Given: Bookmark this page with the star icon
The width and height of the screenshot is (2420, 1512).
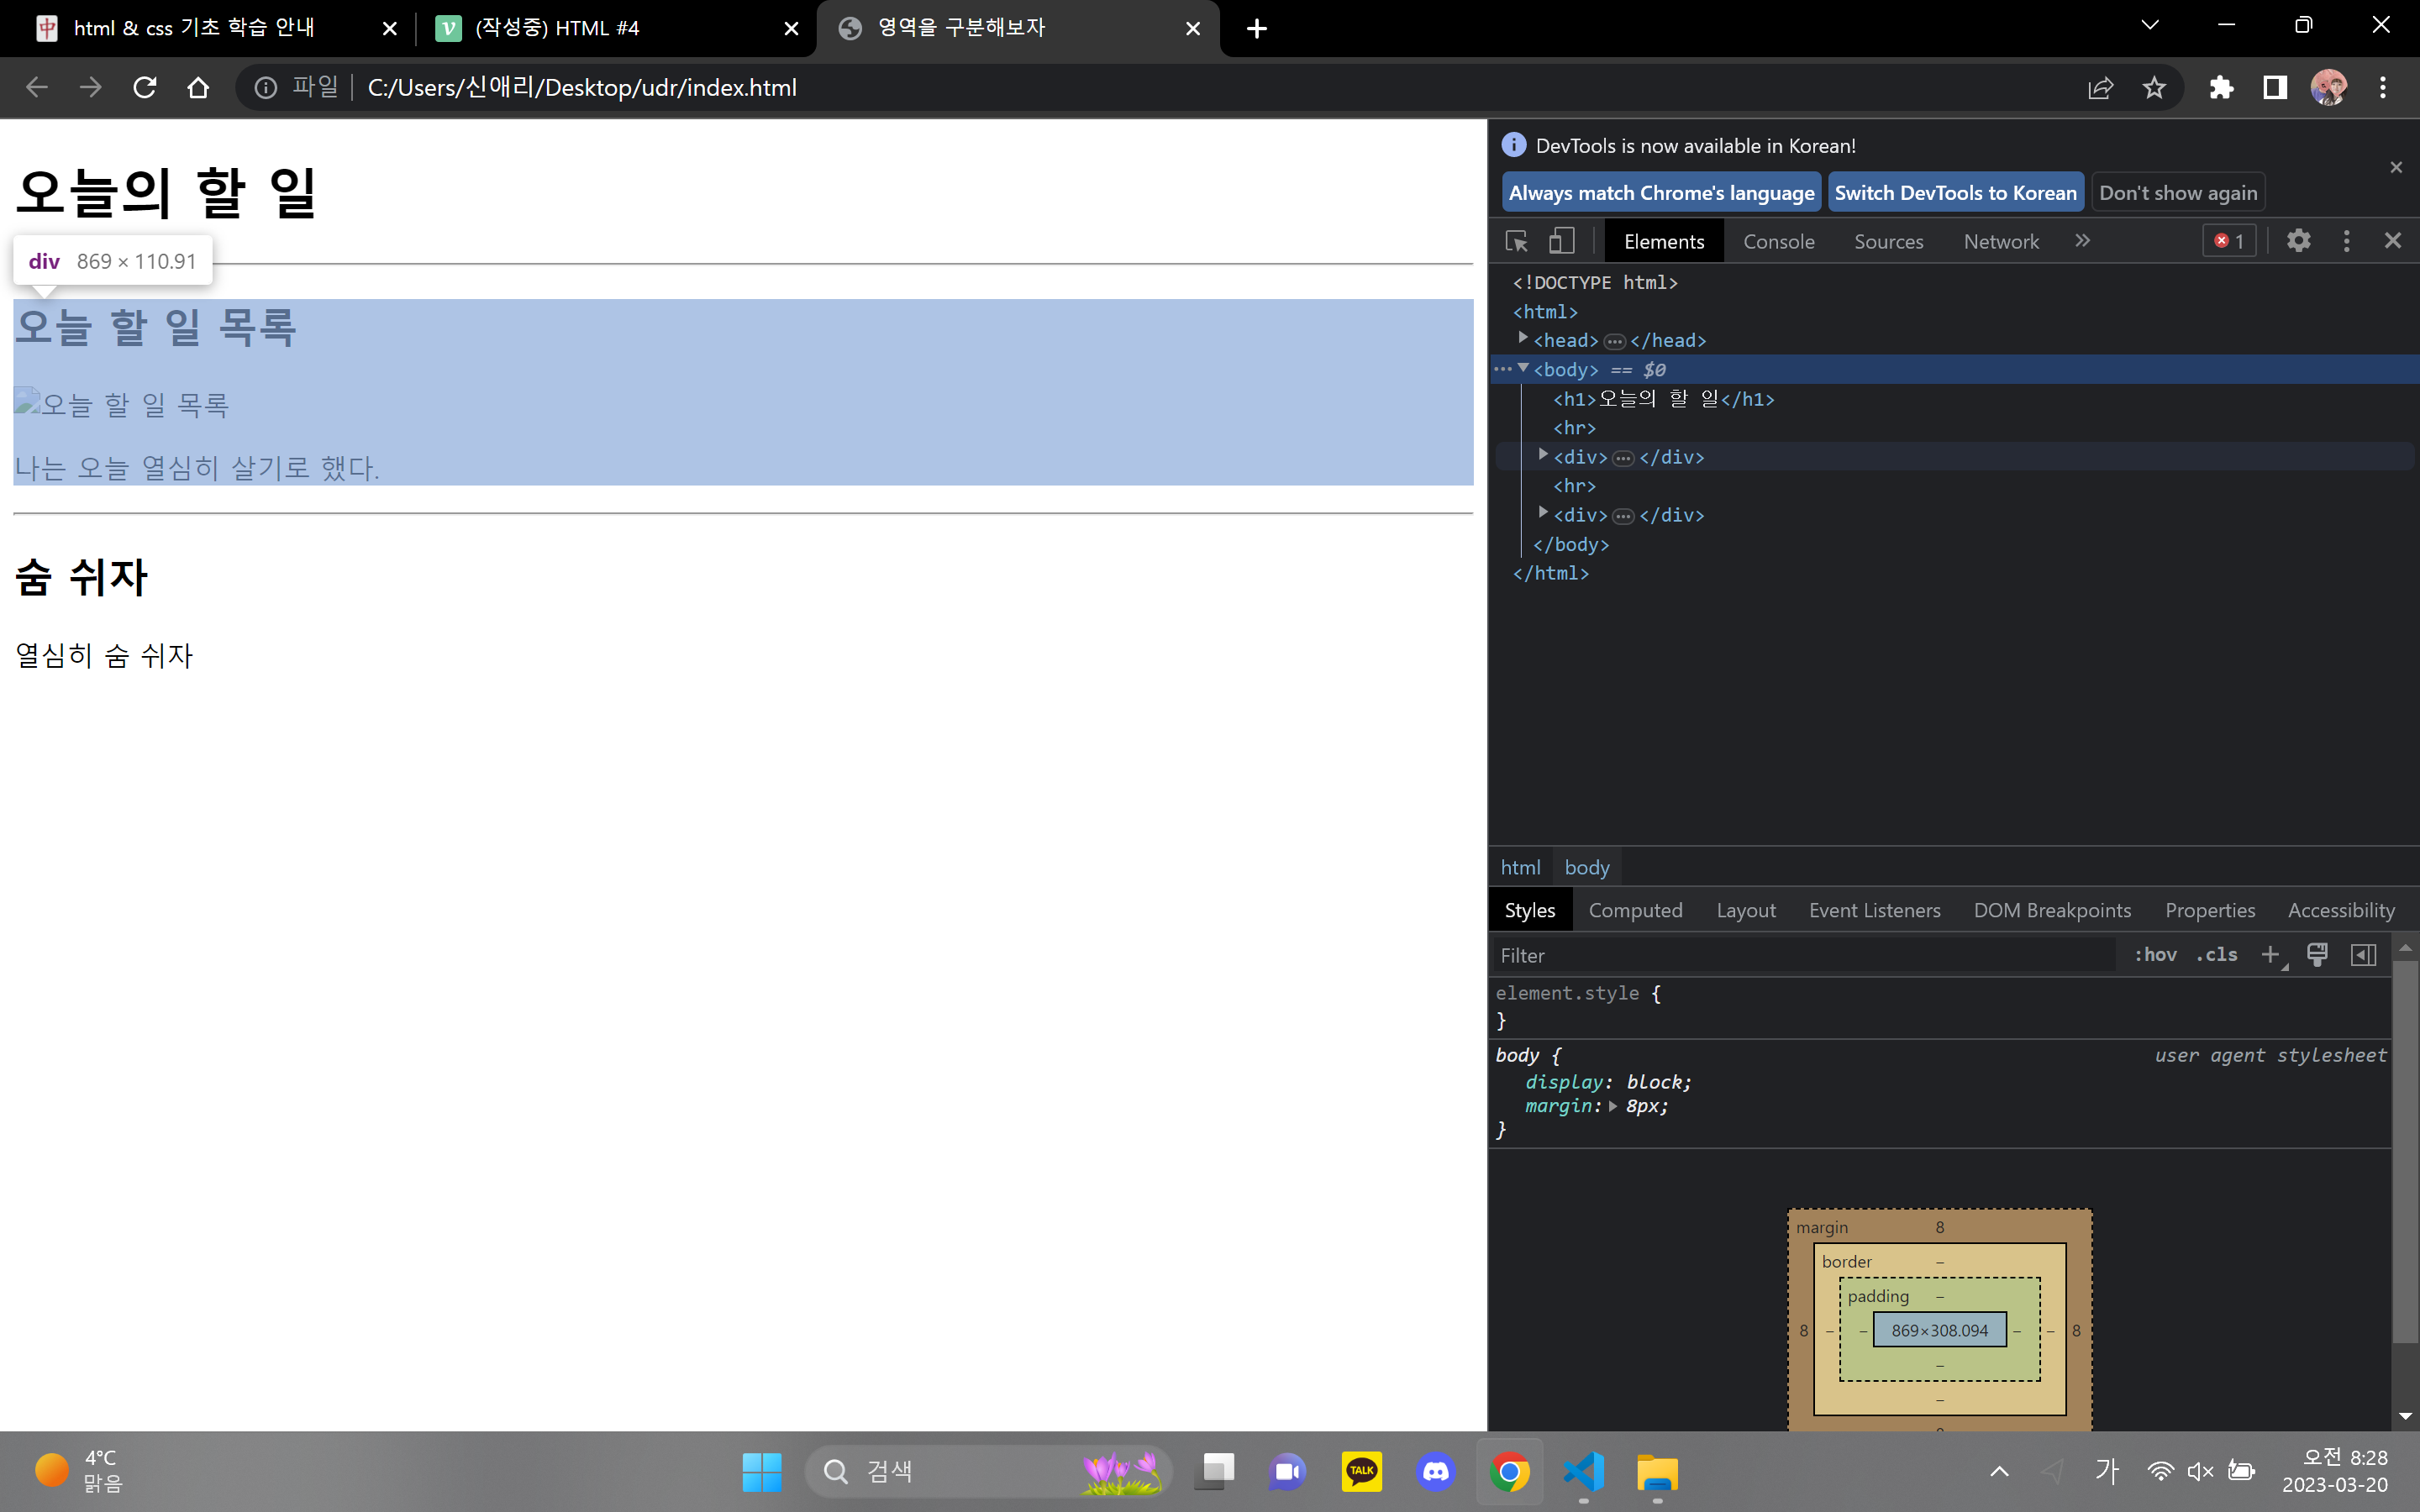Looking at the screenshot, I should (x=2154, y=88).
